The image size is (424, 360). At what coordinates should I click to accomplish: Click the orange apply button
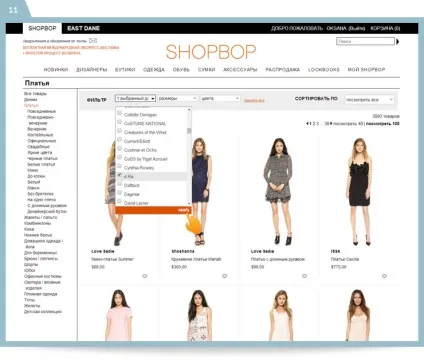(x=153, y=210)
